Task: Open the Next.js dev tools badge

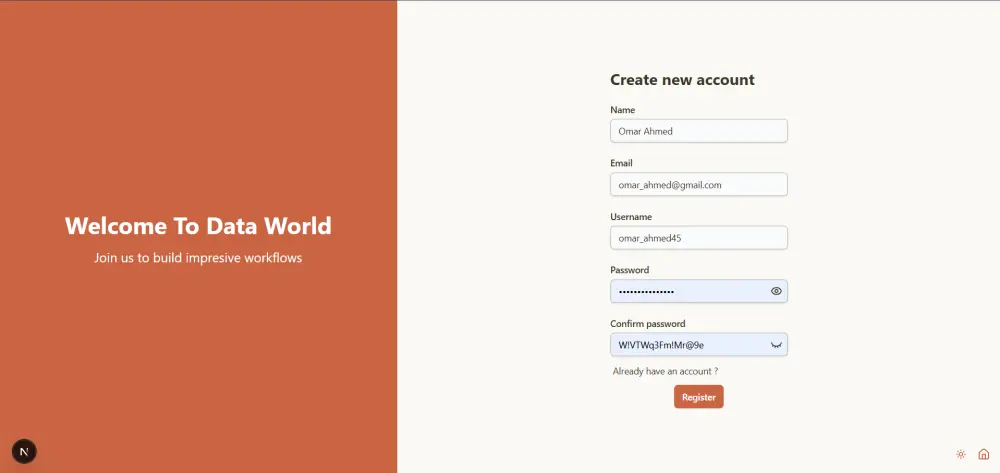Action: (x=24, y=451)
